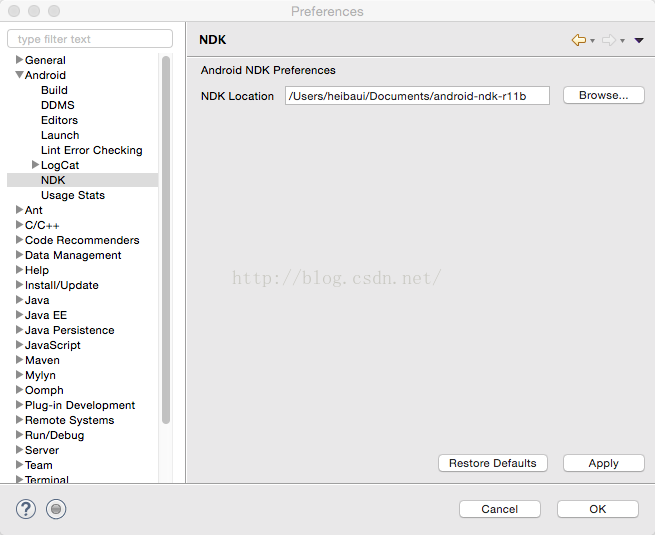Click the Apply button

point(604,463)
